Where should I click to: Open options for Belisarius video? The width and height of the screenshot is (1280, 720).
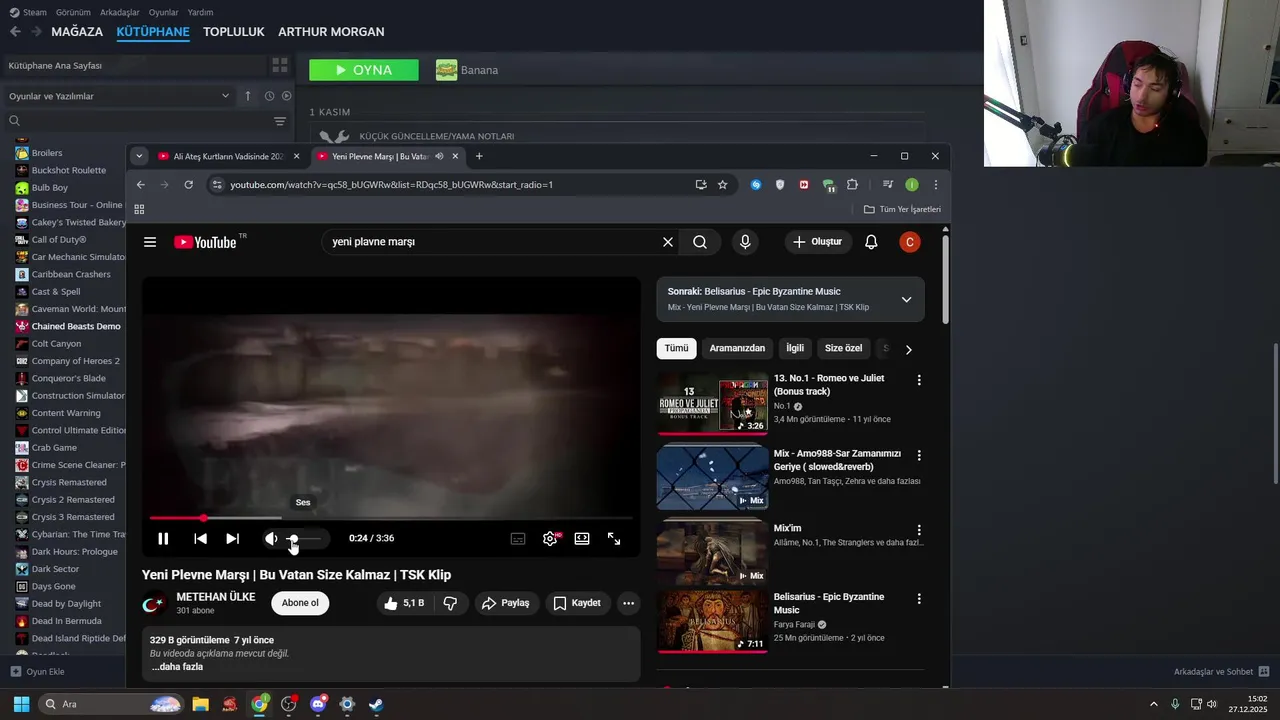(919, 598)
